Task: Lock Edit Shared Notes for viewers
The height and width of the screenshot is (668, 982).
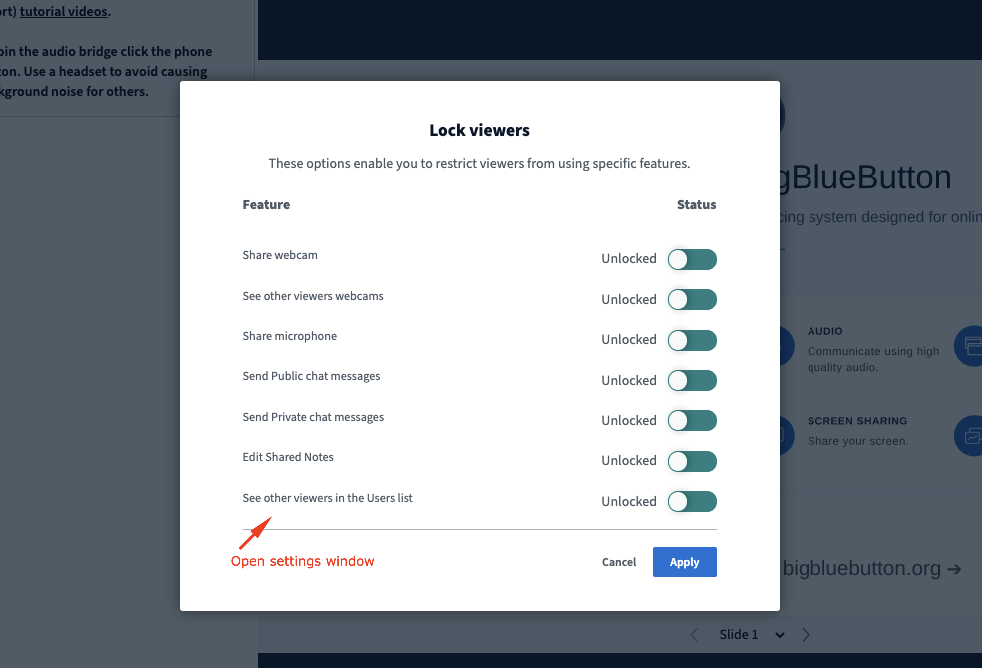Action: coord(692,461)
